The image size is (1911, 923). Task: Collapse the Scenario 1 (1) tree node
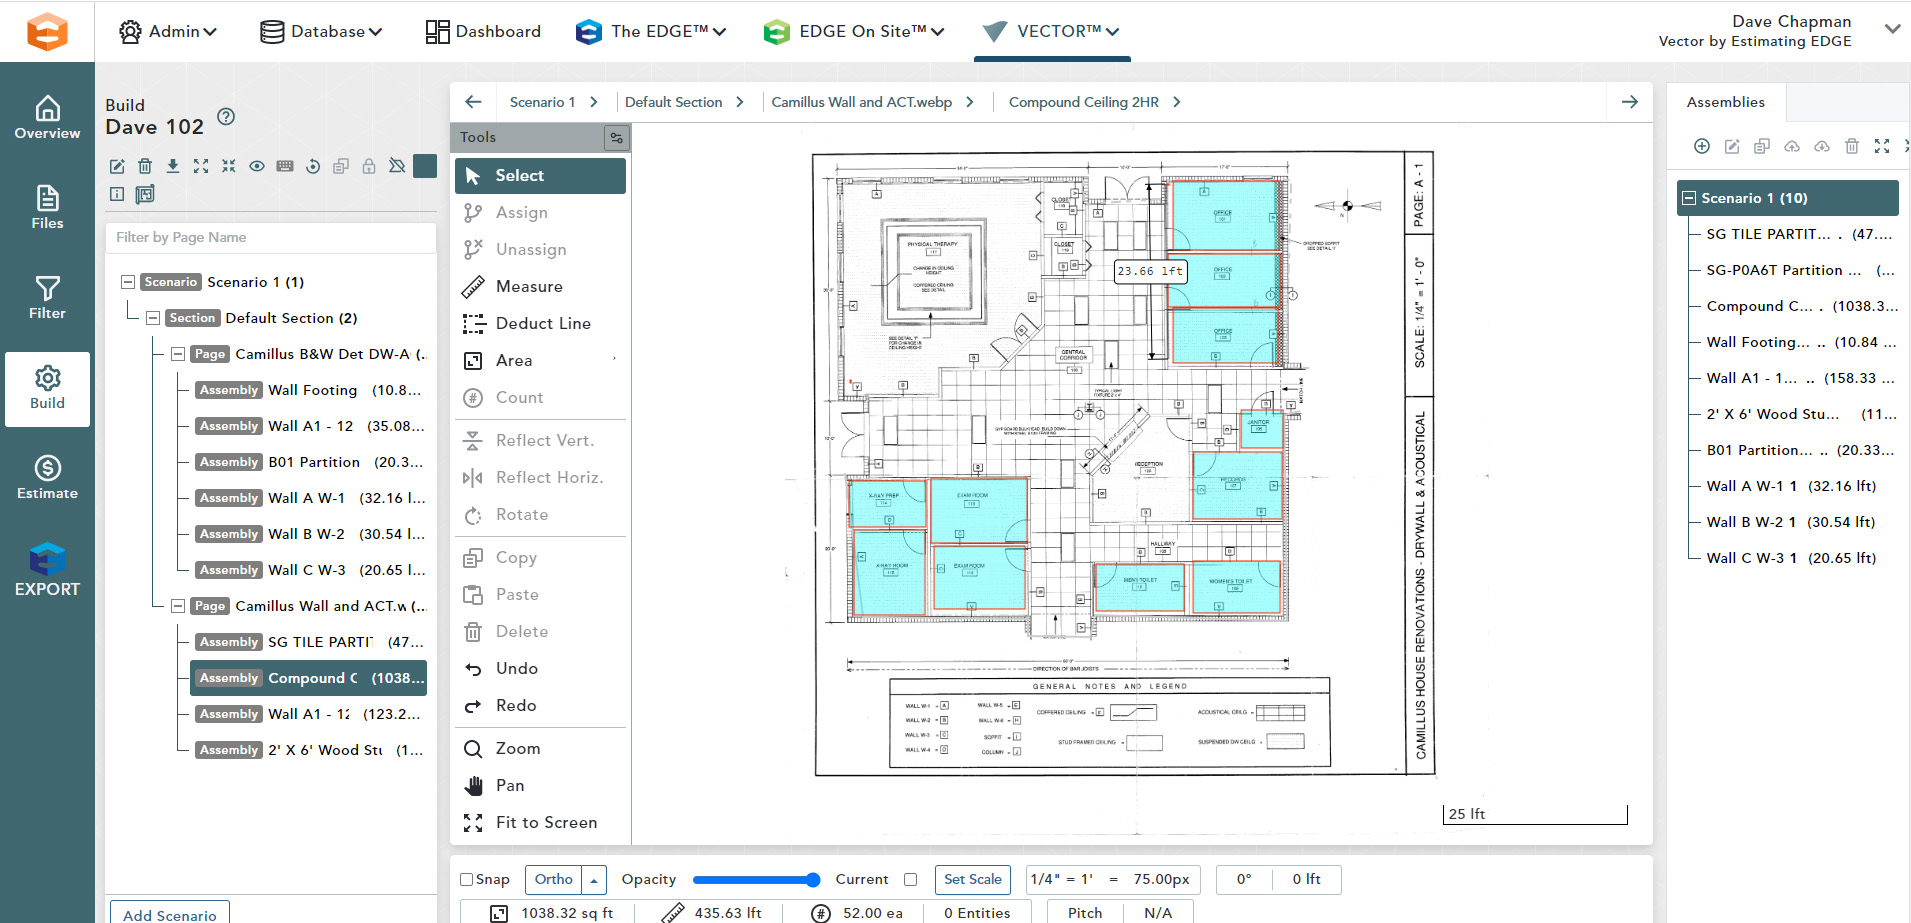pos(128,282)
